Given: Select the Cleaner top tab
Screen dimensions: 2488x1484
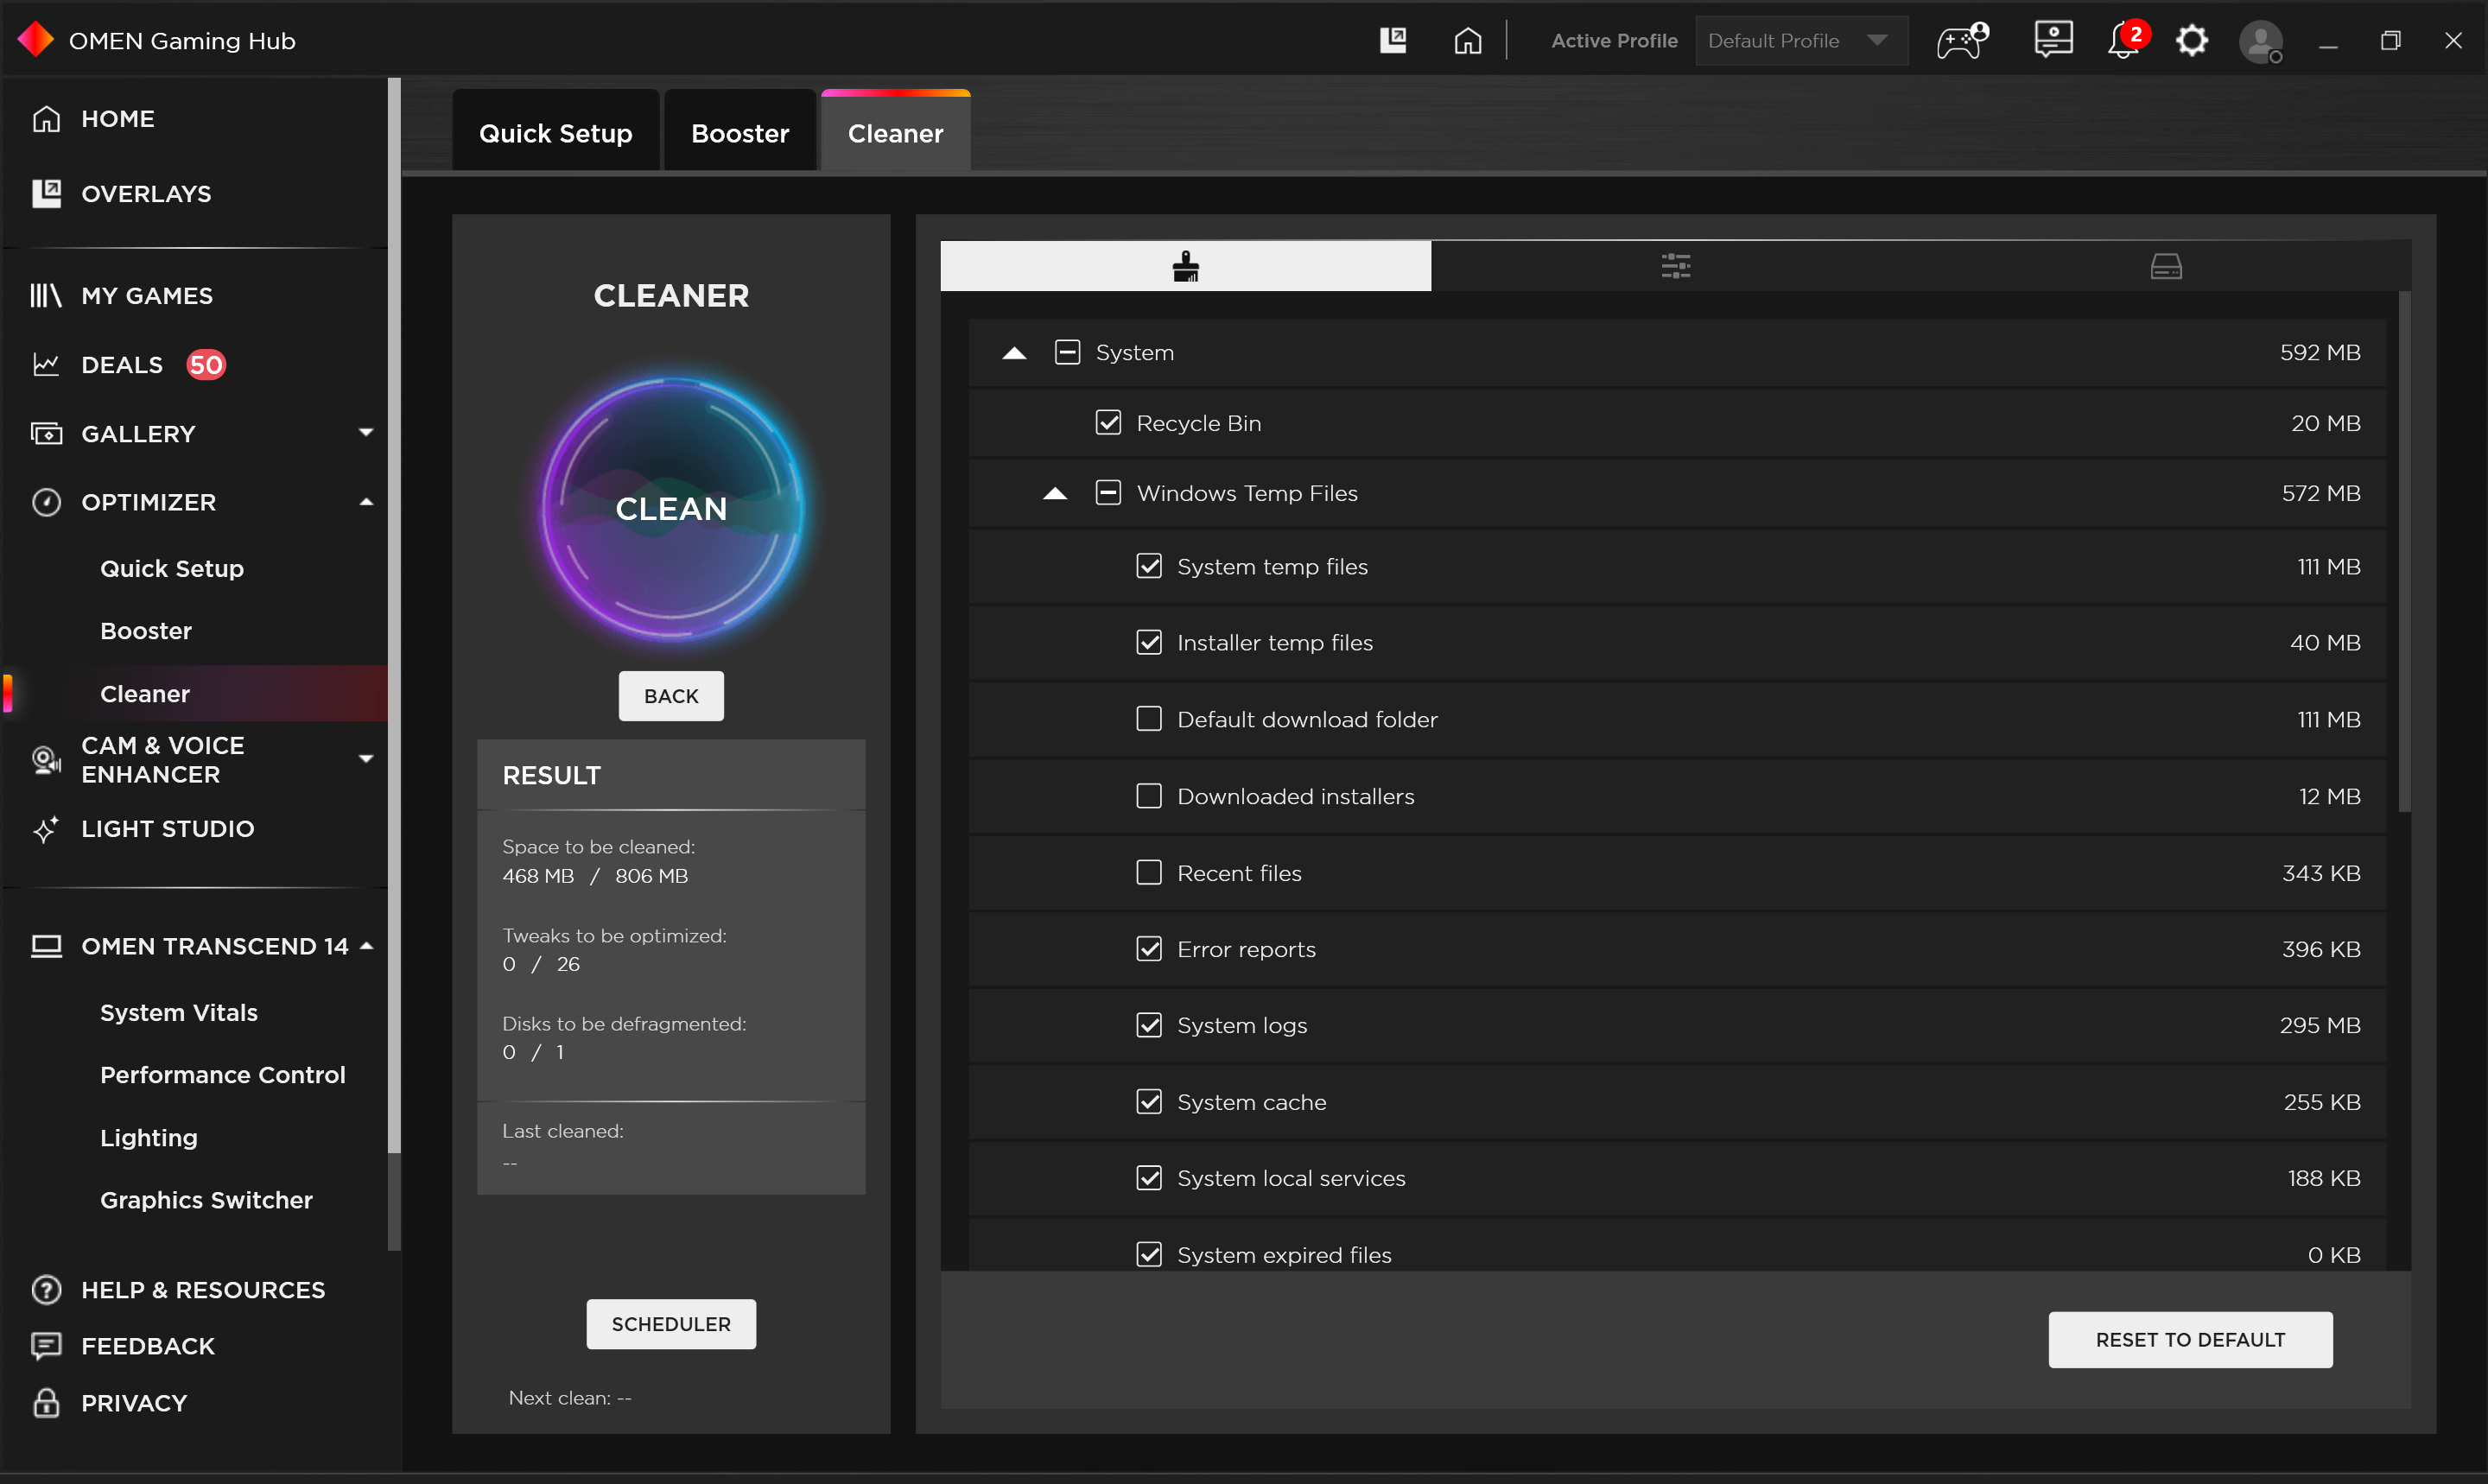Looking at the screenshot, I should tap(895, 133).
